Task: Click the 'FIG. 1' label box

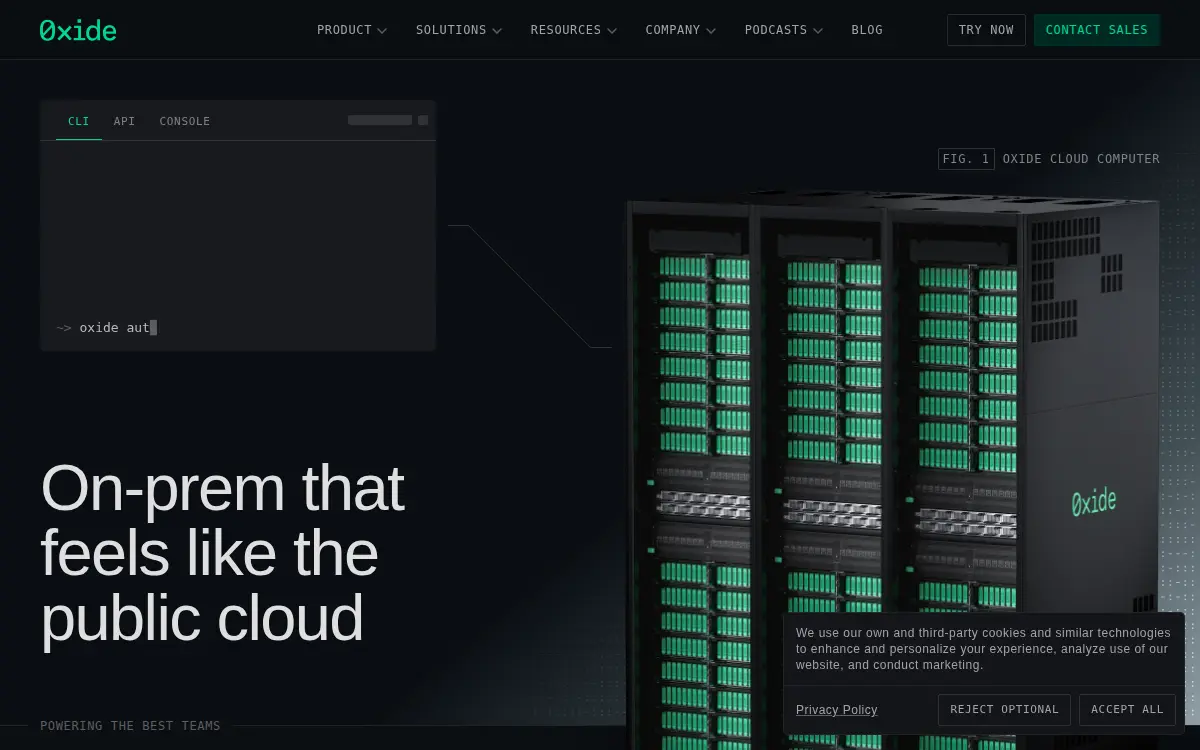Action: pos(966,159)
